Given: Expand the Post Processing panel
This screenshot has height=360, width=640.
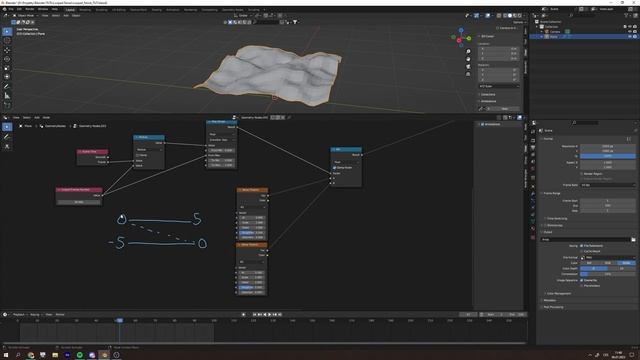Looking at the screenshot, I should click(x=553, y=307).
